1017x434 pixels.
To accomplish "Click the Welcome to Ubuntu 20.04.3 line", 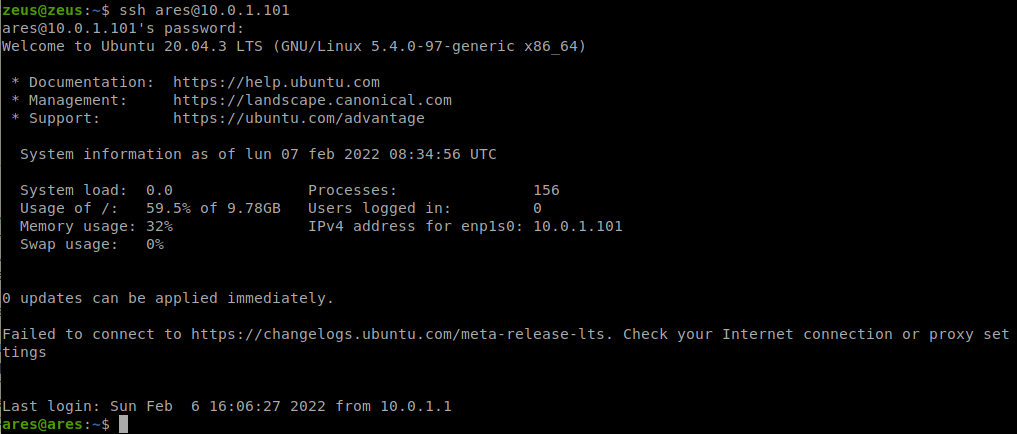I will coord(294,47).
